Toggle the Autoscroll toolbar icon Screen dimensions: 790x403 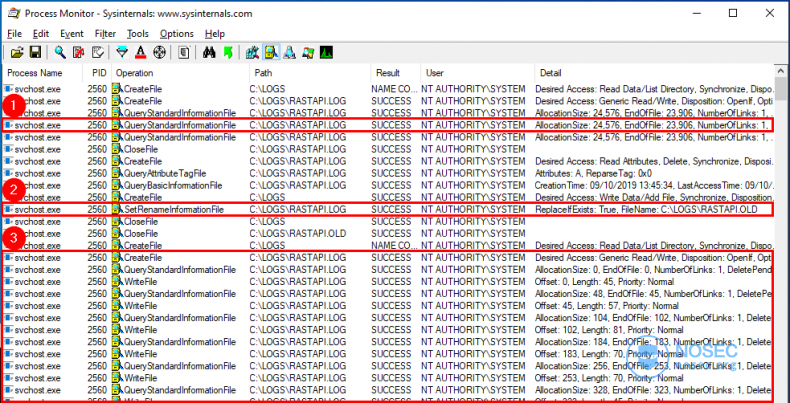click(78, 52)
